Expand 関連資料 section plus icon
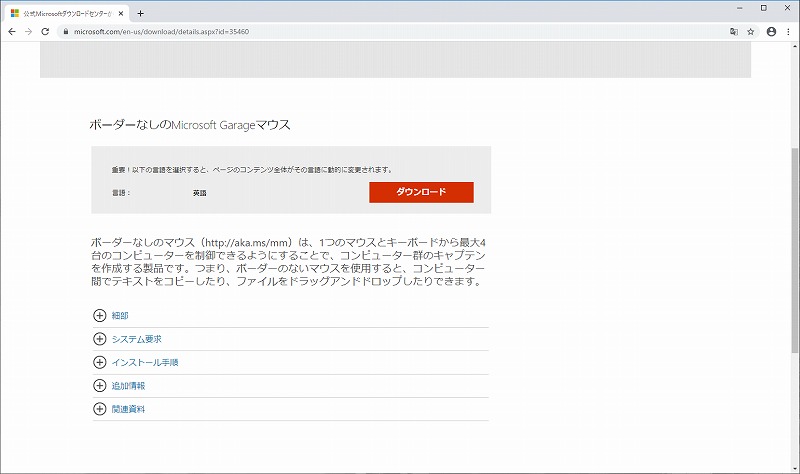800x474 pixels. point(99,409)
